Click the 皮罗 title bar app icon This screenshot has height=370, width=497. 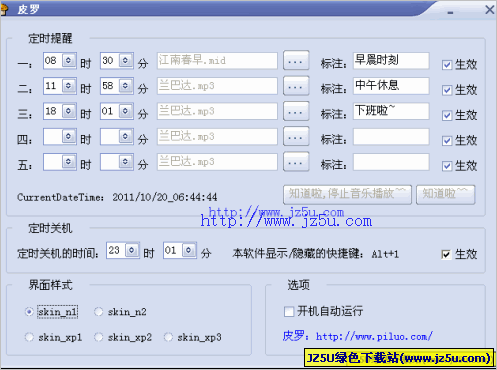point(4,9)
